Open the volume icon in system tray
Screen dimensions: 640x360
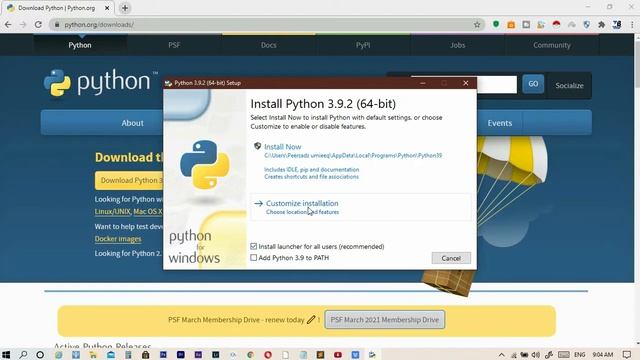tap(536, 354)
